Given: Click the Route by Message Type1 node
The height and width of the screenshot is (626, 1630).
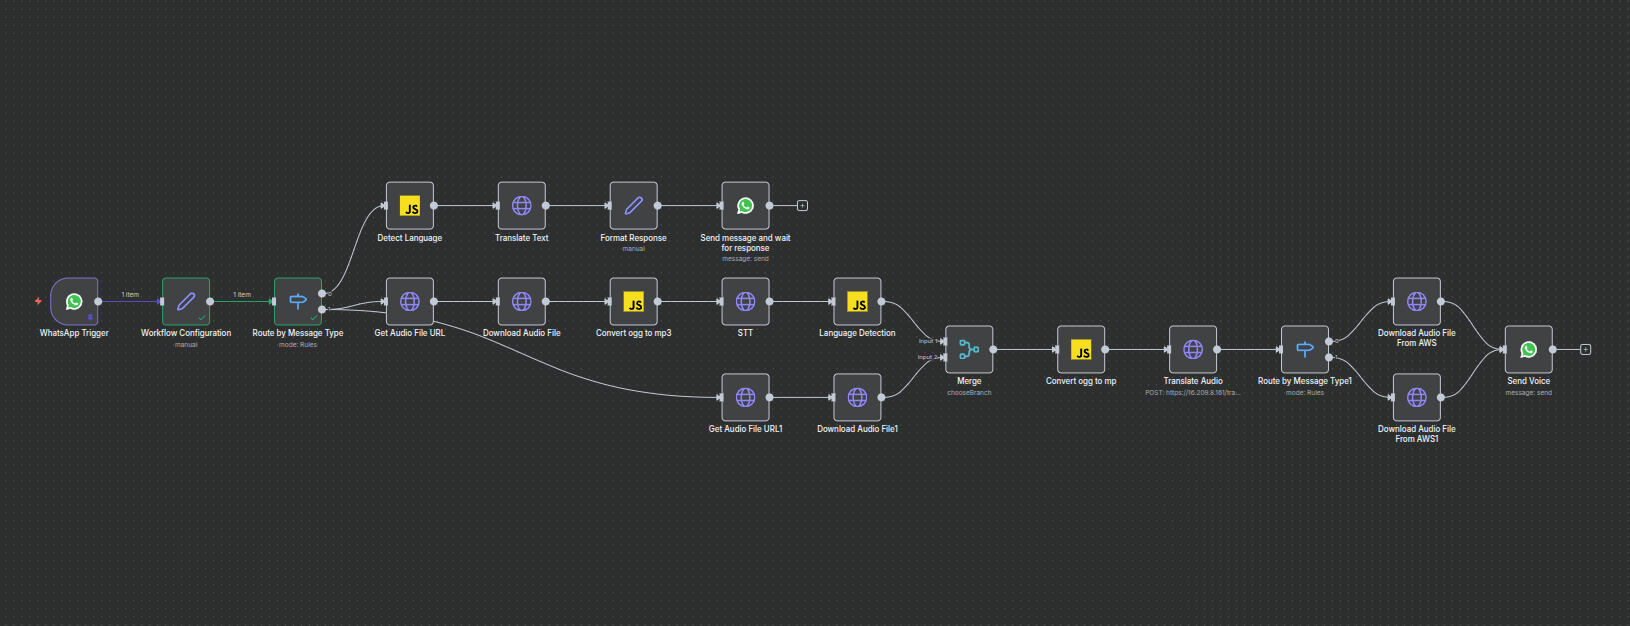Looking at the screenshot, I should 1305,349.
